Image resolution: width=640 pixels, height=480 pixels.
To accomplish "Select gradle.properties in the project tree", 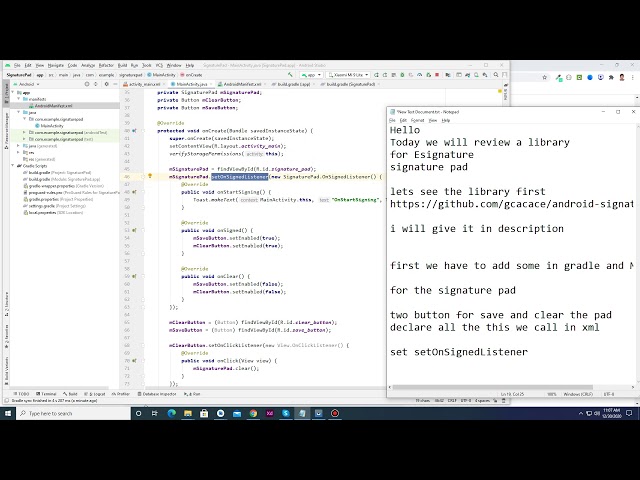I will click(x=58, y=199).
